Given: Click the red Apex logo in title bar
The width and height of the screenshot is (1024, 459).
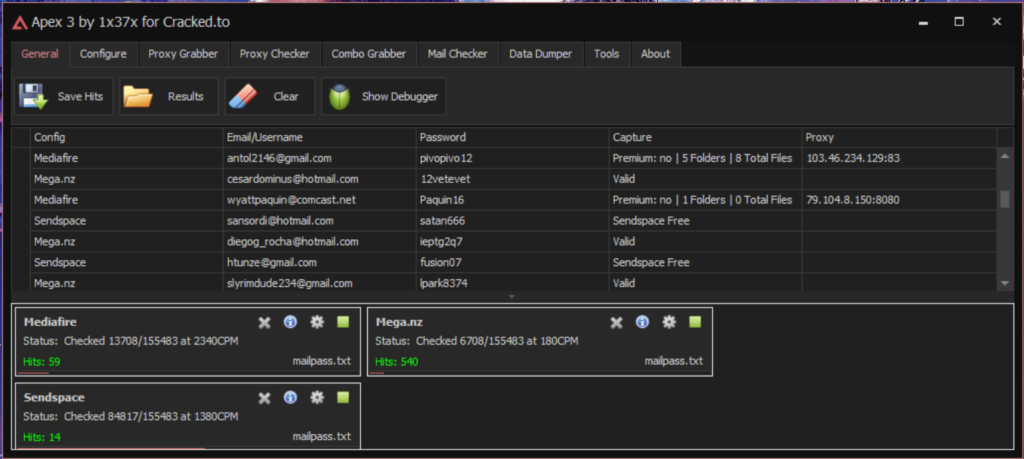Looking at the screenshot, I should click(x=20, y=23).
